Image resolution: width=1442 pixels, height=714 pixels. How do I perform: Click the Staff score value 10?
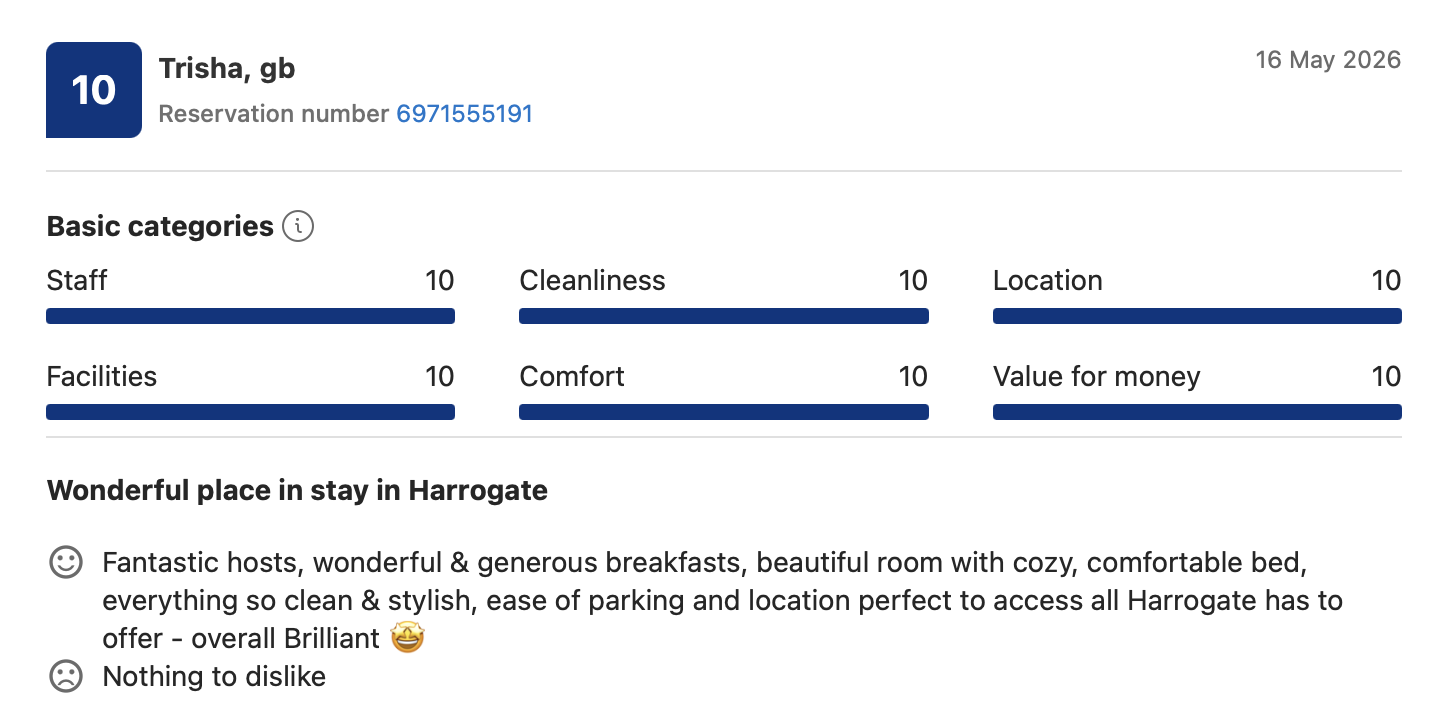tap(440, 281)
